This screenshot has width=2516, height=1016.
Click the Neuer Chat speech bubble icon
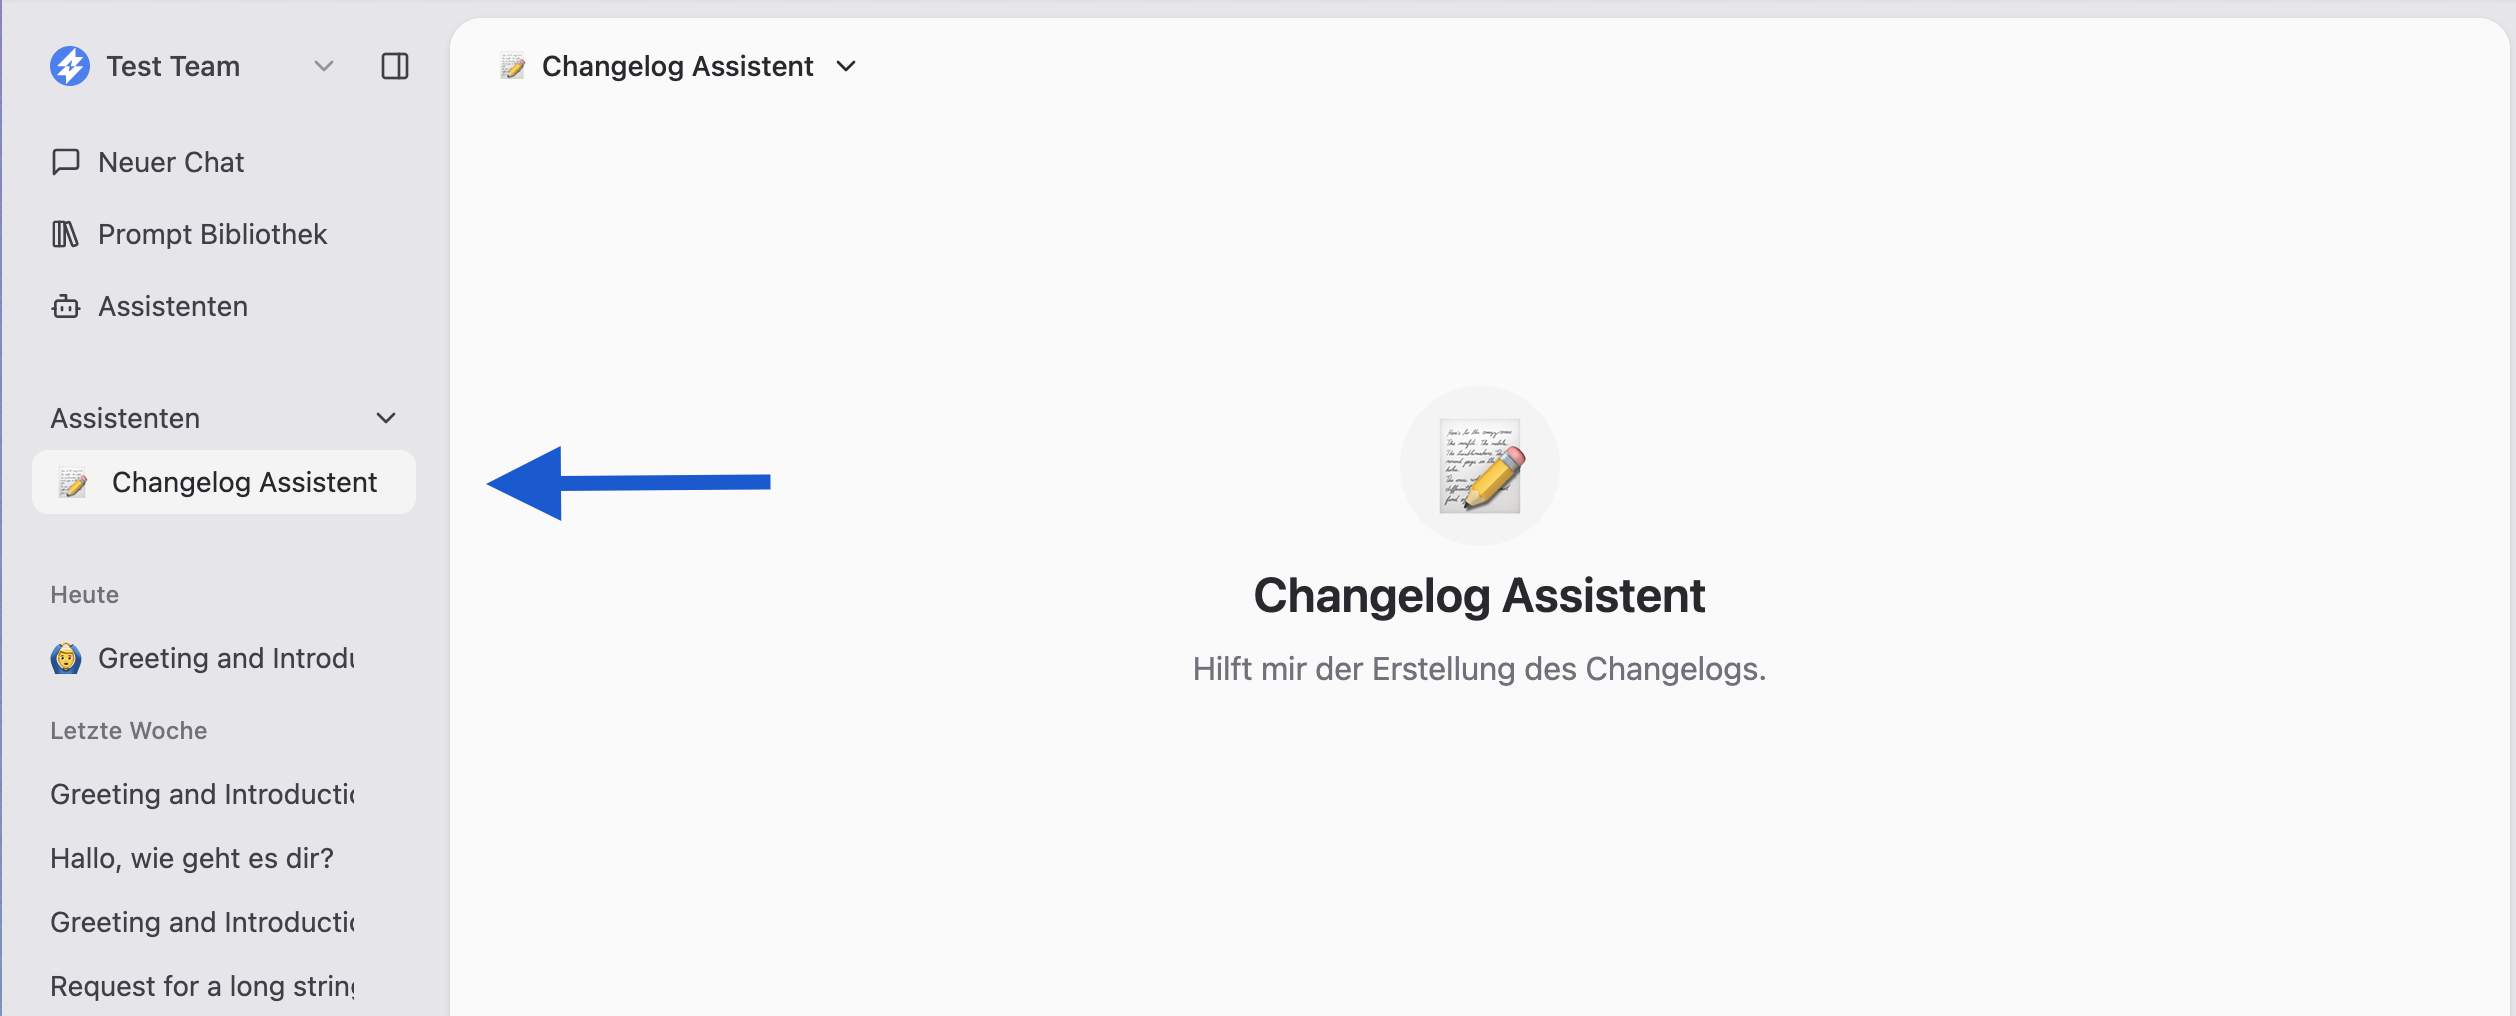(x=66, y=162)
